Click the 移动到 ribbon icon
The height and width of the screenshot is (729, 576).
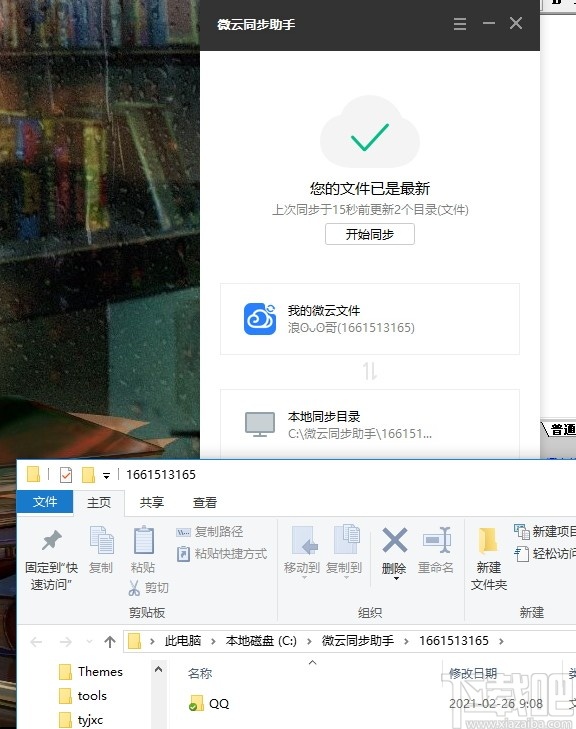[304, 540]
